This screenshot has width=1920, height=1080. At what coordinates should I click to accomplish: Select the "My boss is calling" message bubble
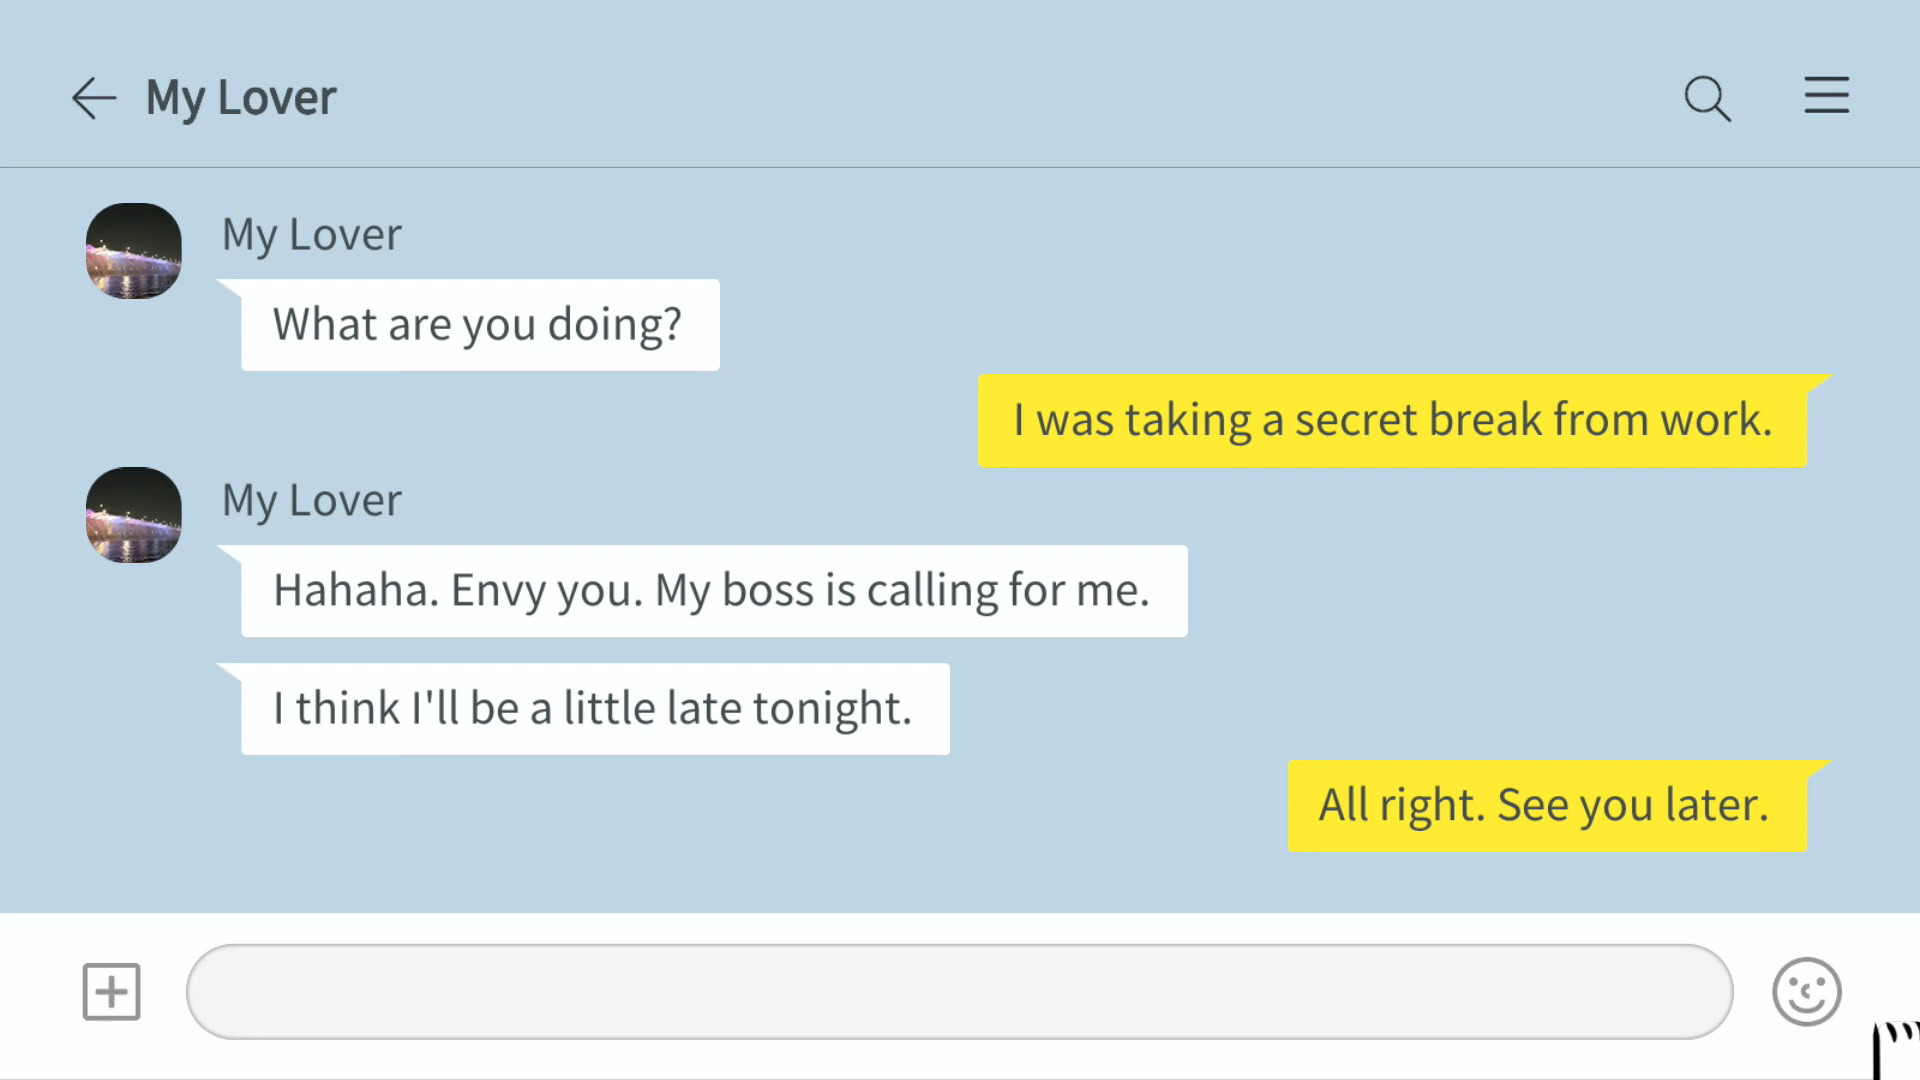[713, 591]
